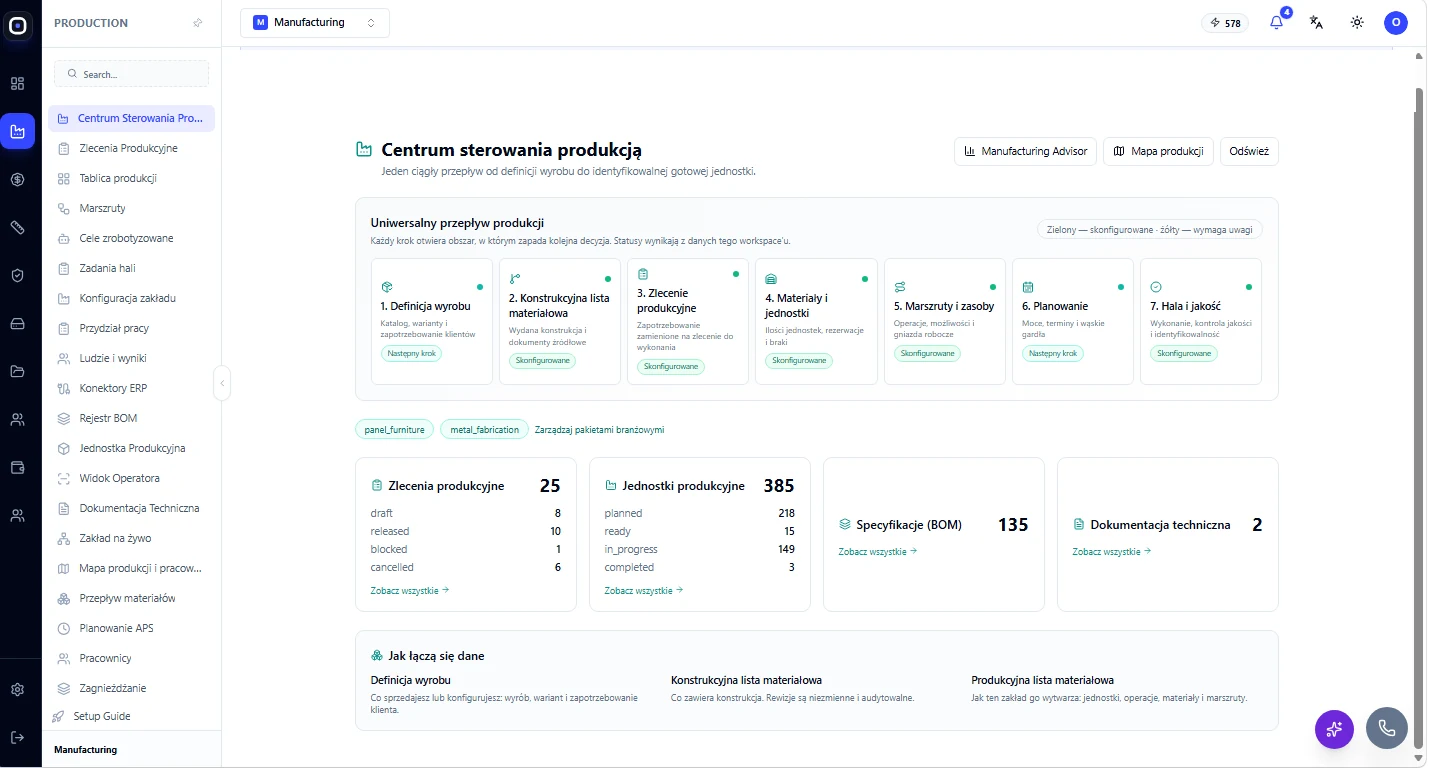Viewport: 1429px width, 768px height.
Task: Click the purple AI sparkle assistant button
Action: tap(1335, 728)
